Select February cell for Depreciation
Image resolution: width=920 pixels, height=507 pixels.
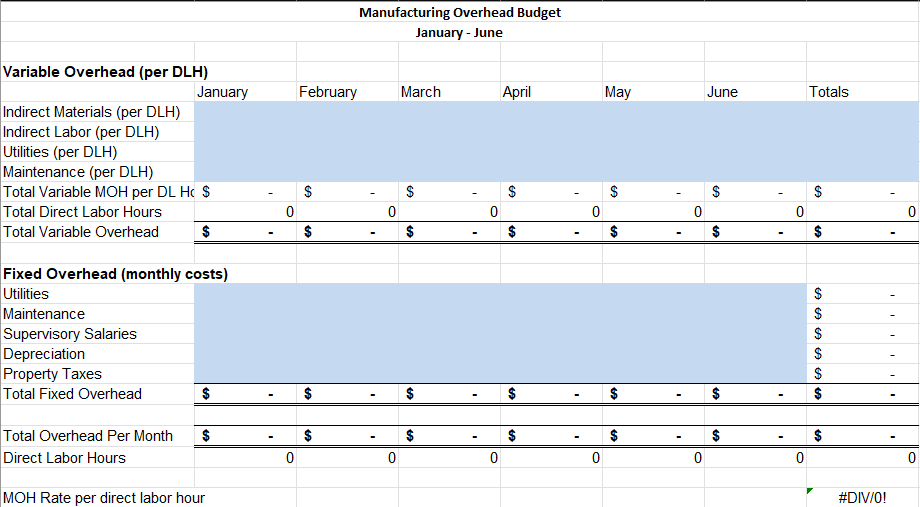tap(347, 354)
